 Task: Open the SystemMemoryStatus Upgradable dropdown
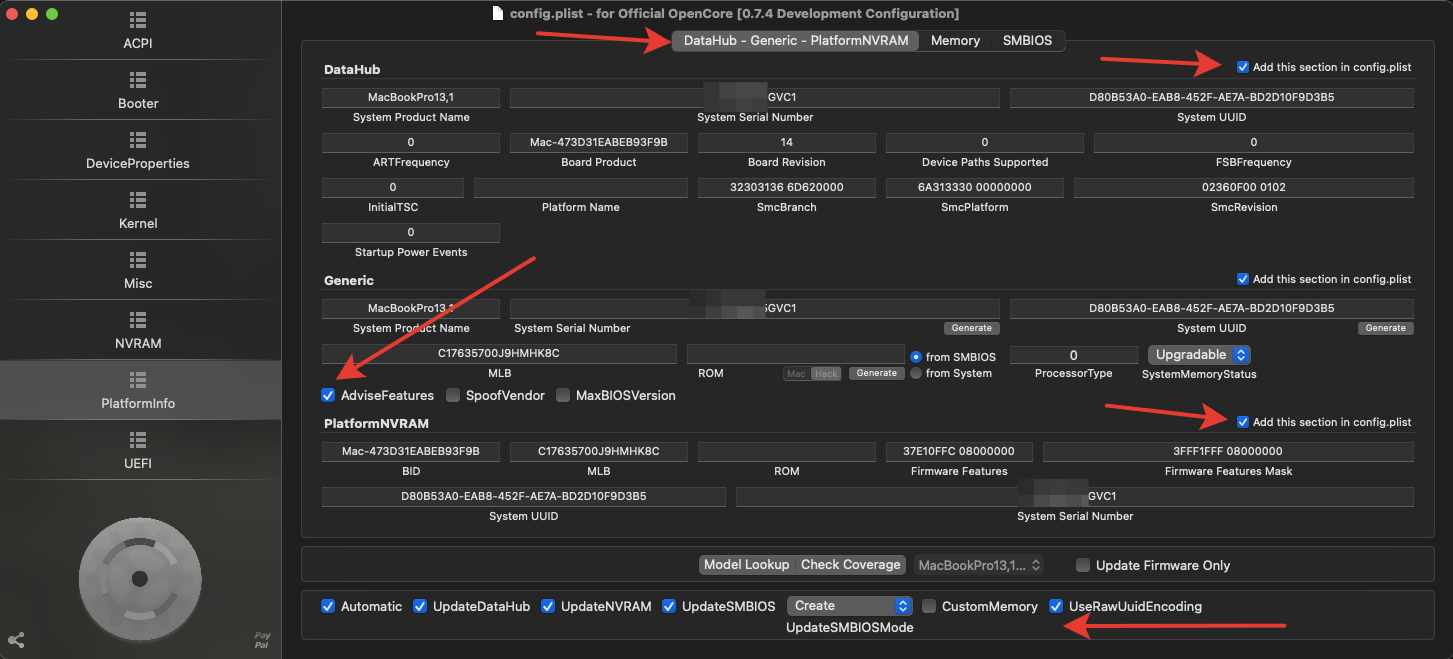[x=1199, y=355]
